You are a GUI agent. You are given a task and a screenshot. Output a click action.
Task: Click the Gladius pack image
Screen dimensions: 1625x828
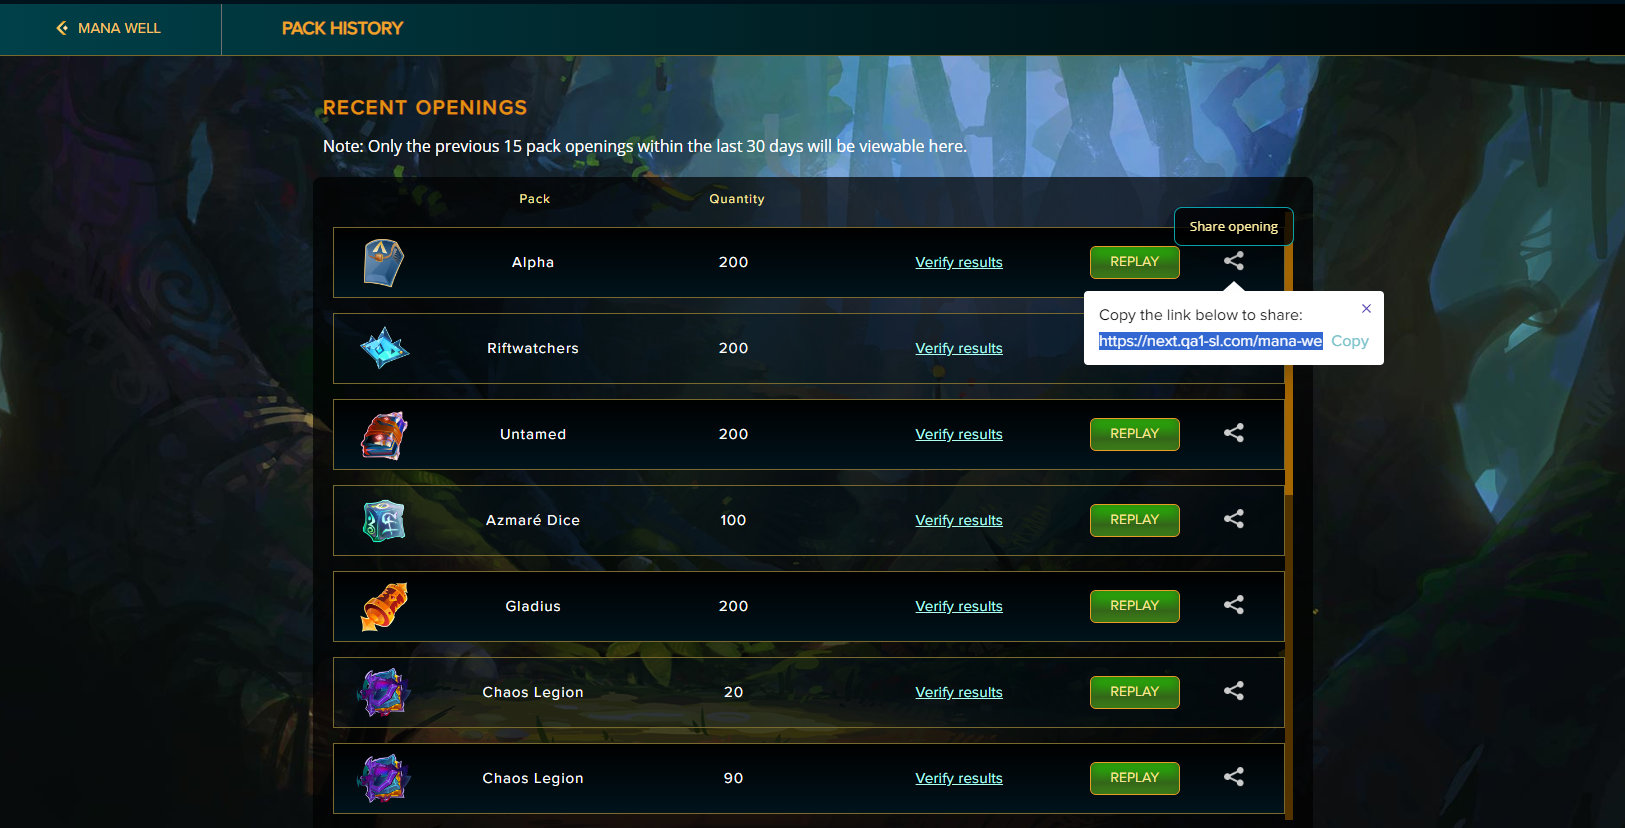click(384, 606)
